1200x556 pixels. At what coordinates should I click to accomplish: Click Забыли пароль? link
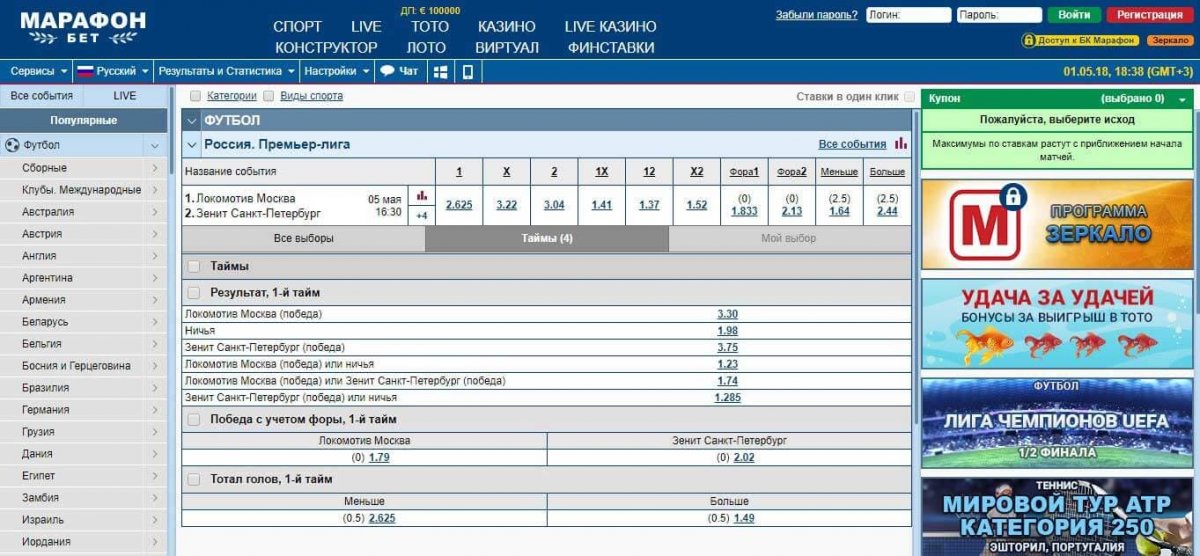pyautogui.click(x=816, y=15)
